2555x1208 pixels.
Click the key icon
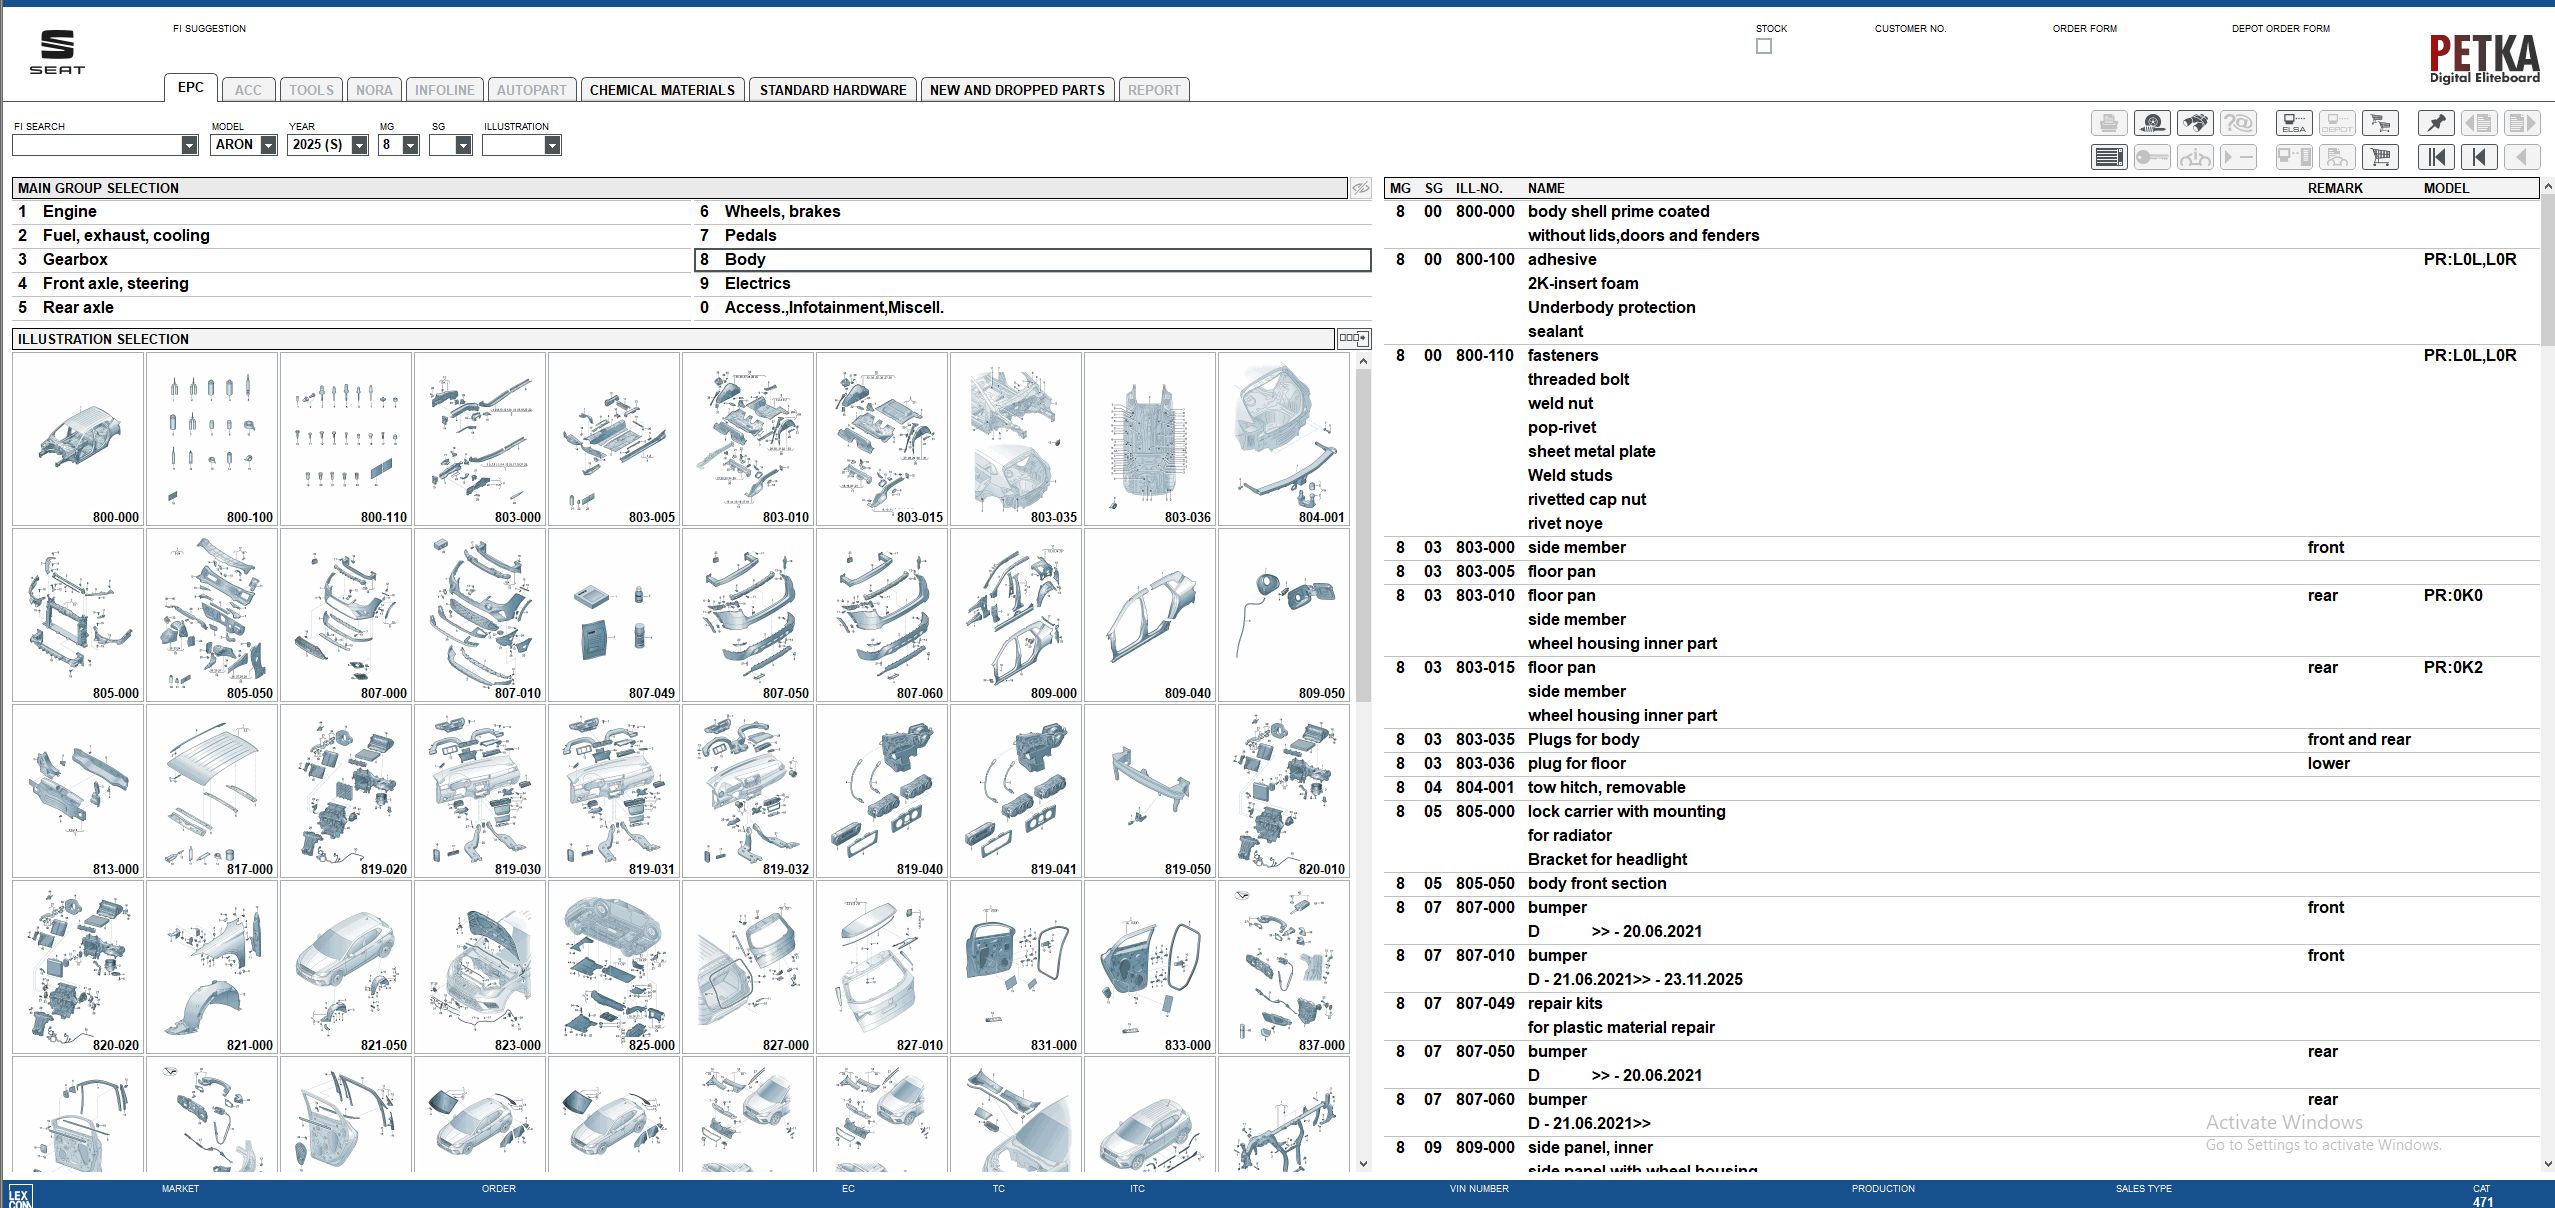(x=2152, y=157)
